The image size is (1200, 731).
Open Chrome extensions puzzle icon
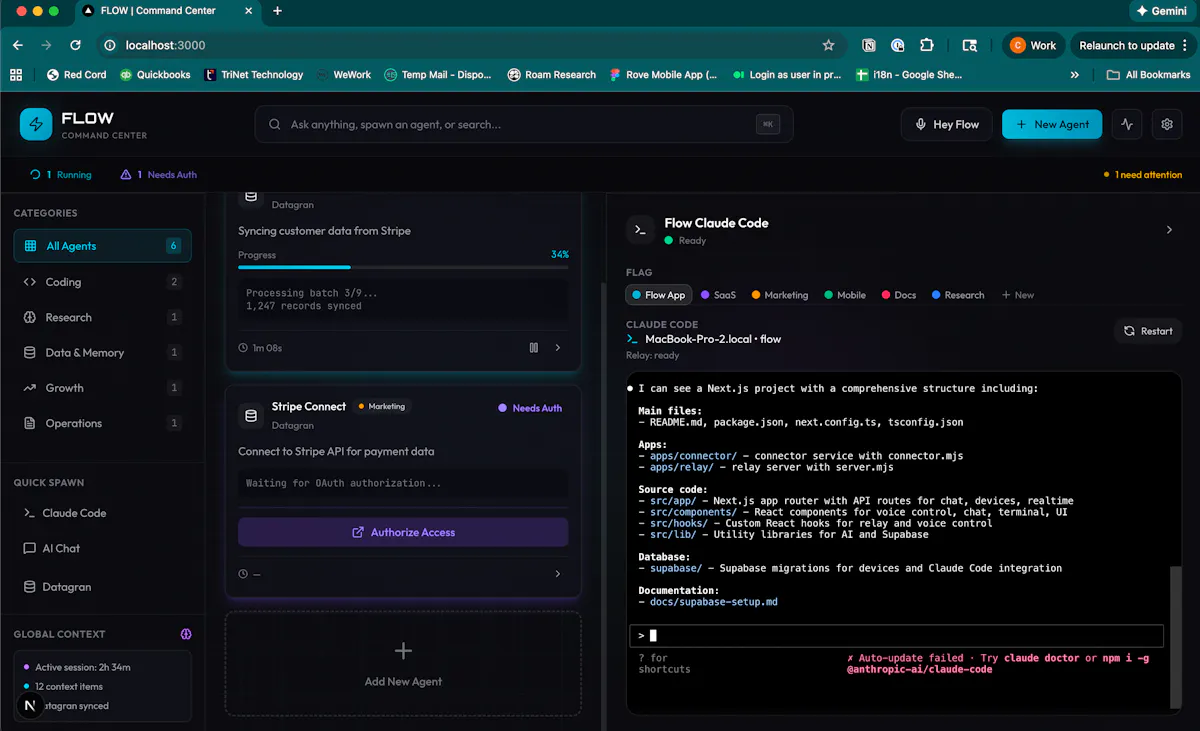tap(927, 45)
